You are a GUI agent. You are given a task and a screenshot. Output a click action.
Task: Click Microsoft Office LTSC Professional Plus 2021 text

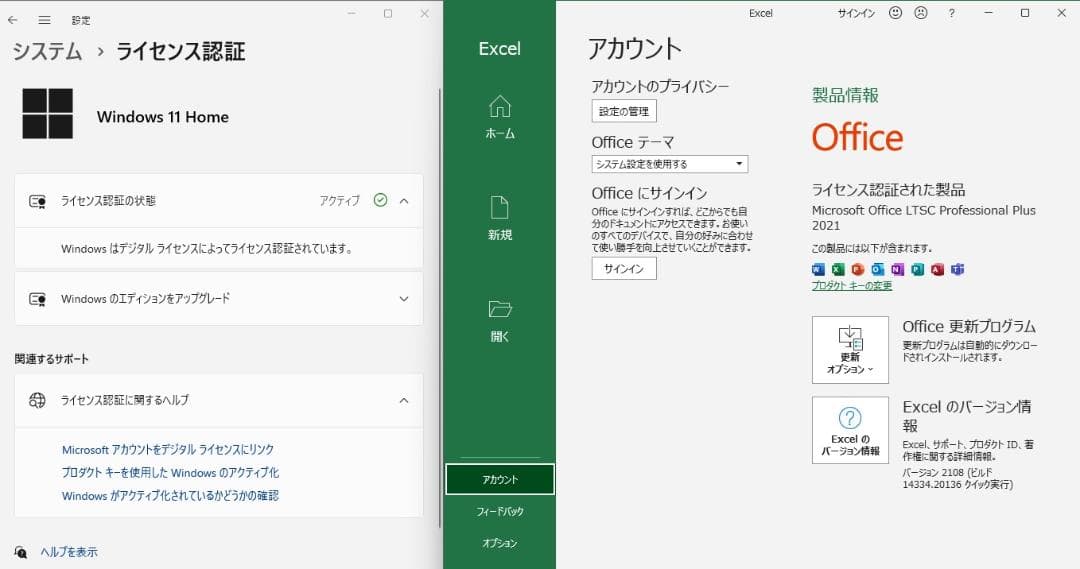tap(924, 218)
